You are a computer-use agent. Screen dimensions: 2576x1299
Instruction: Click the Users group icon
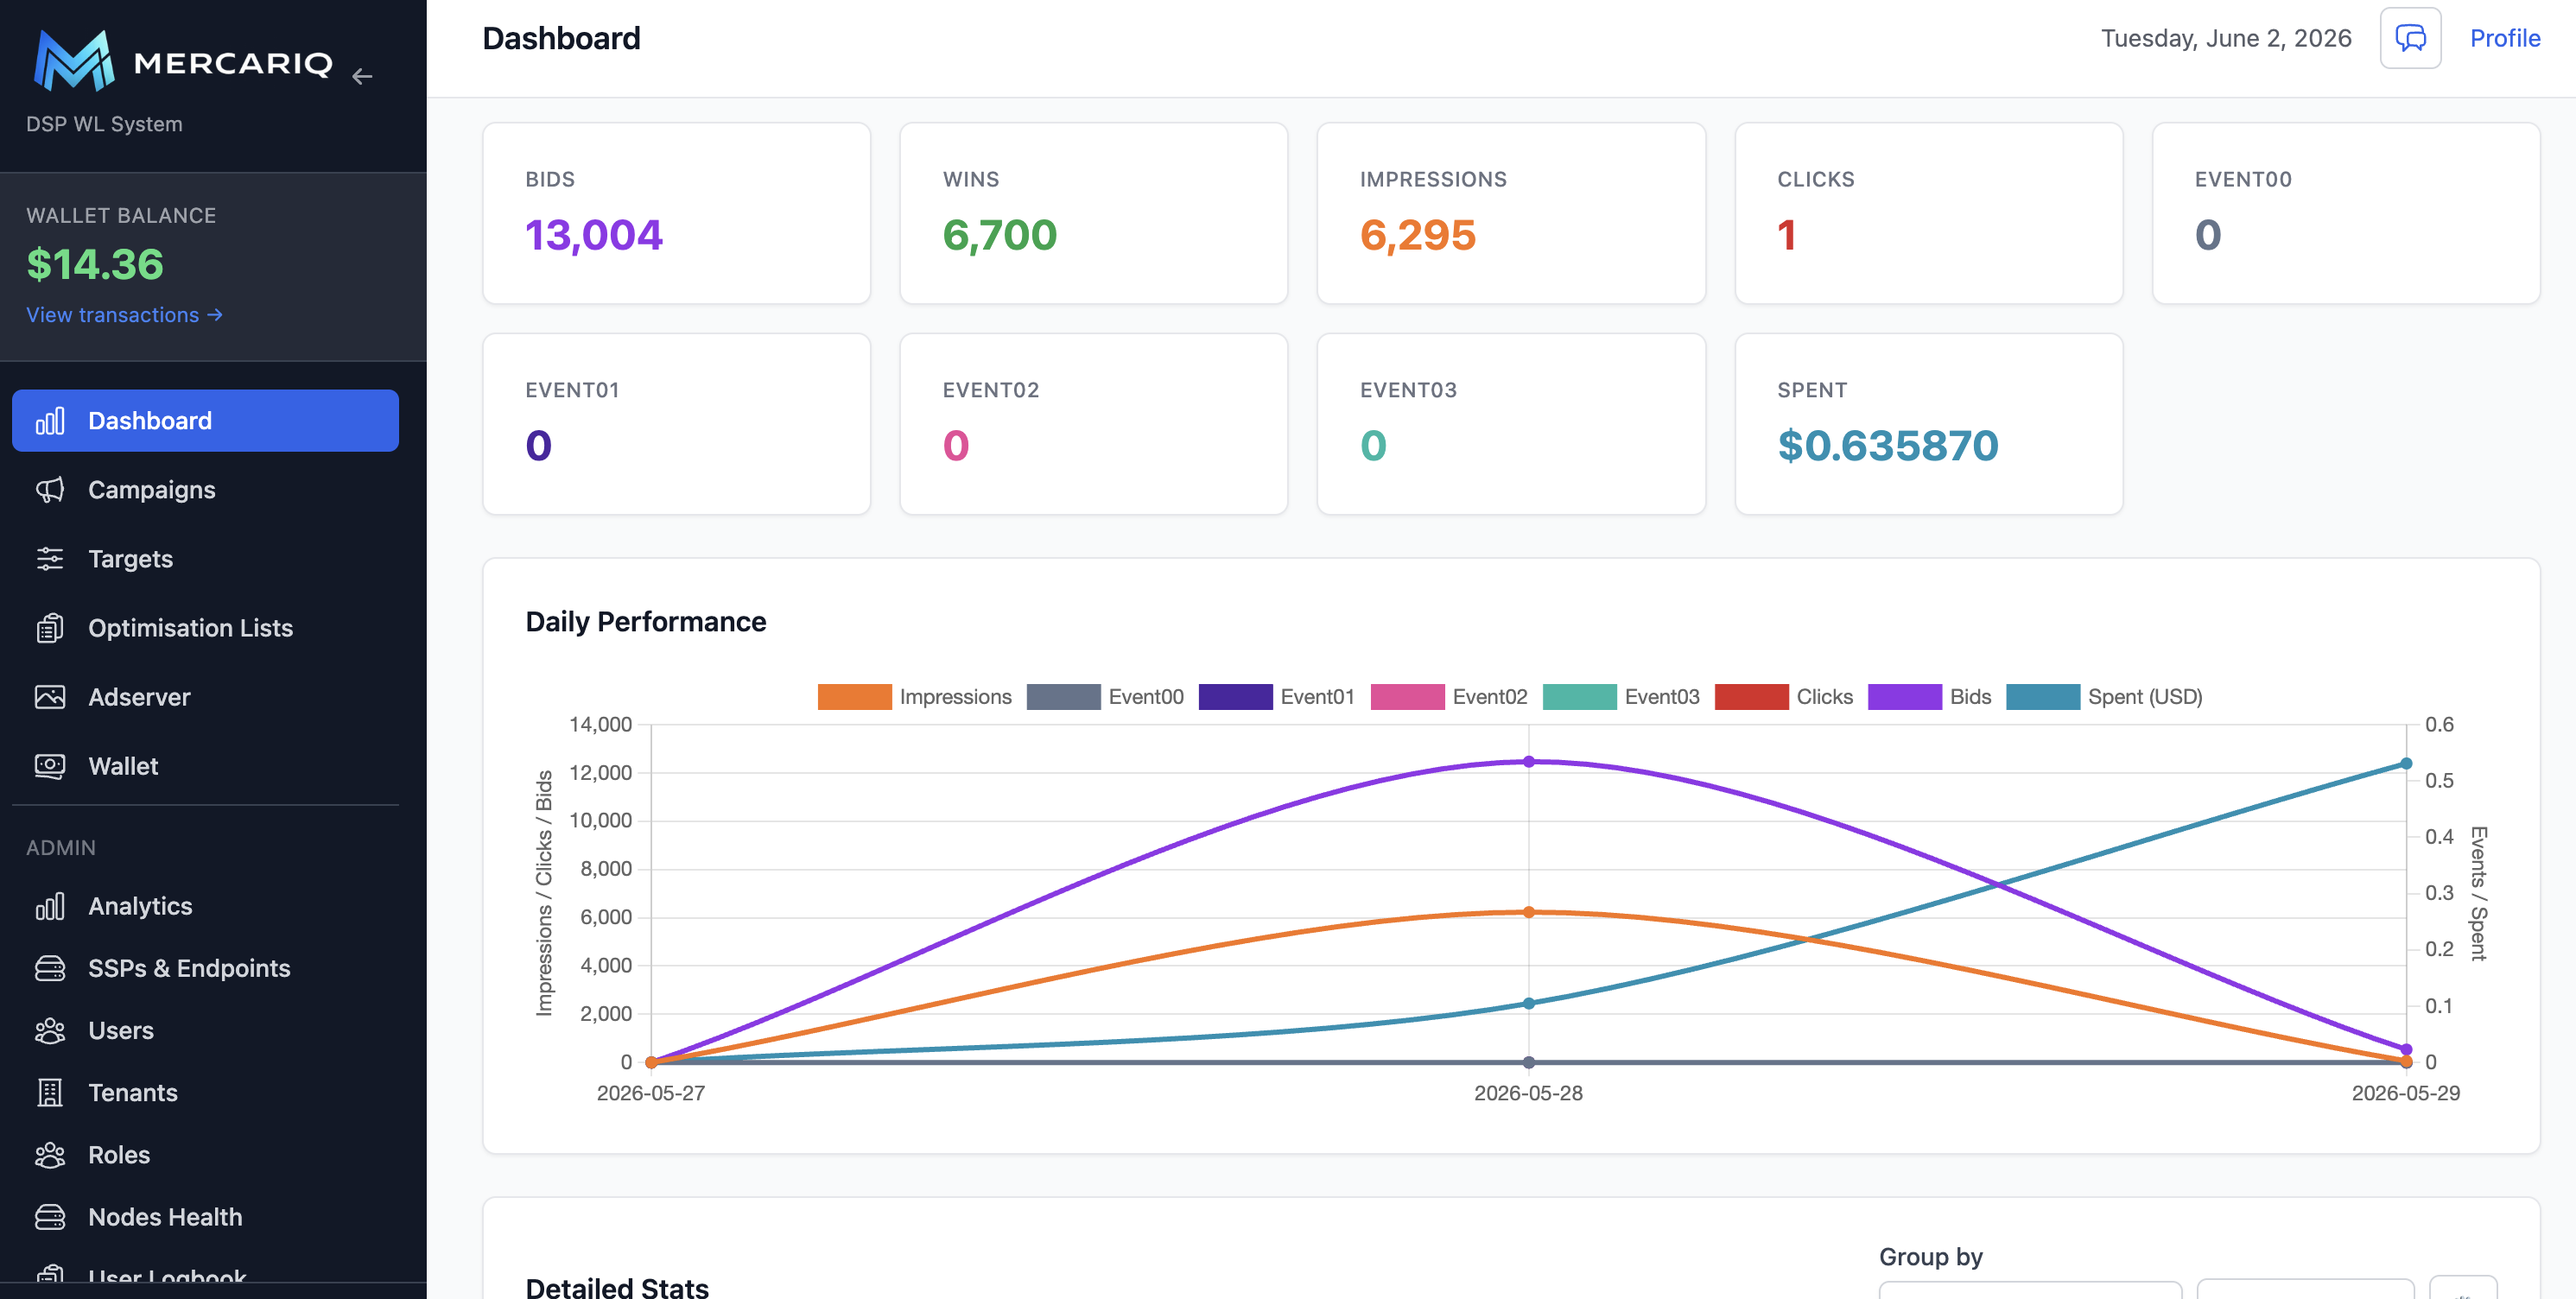coord(50,1030)
